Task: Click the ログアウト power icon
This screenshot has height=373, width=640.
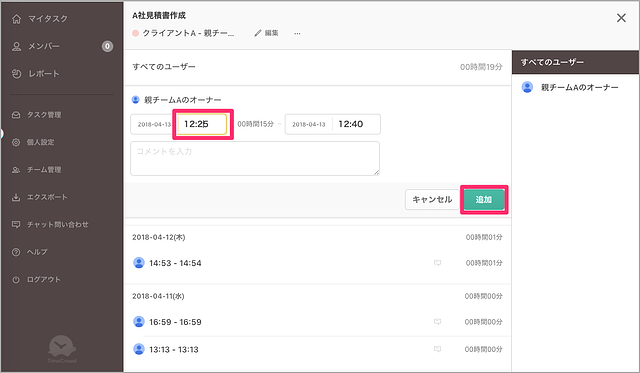Action: [x=16, y=280]
